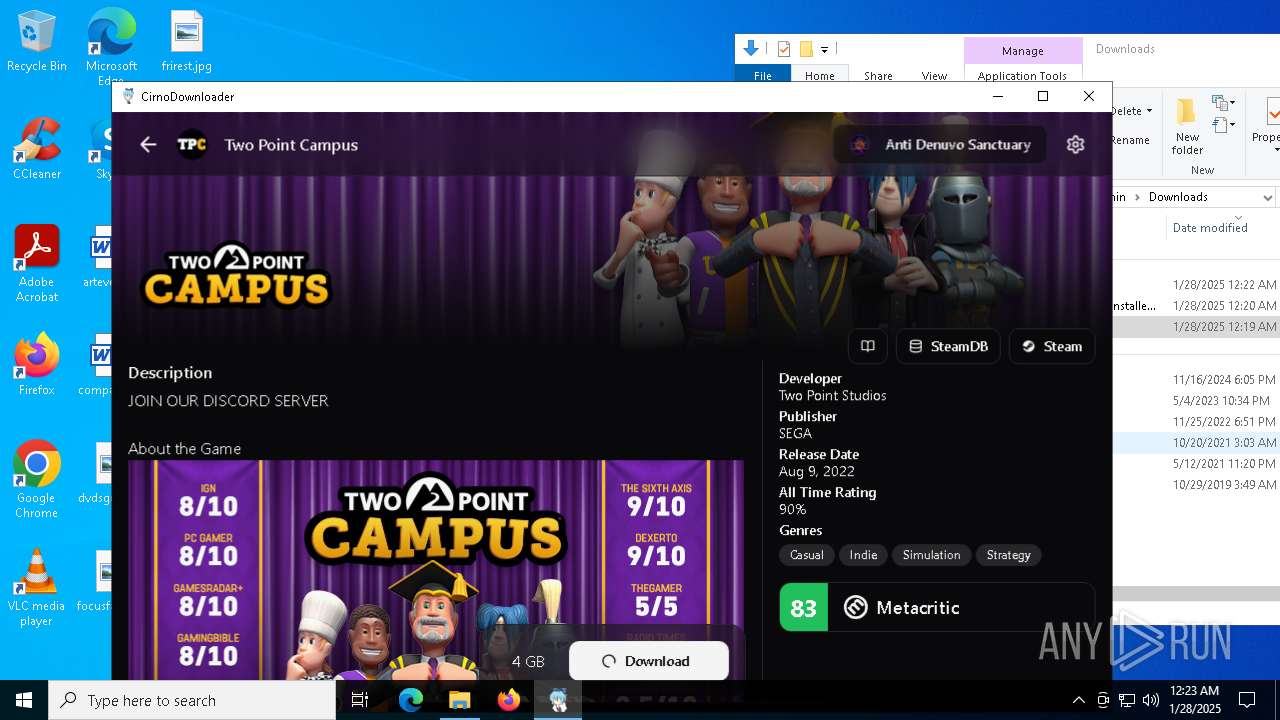Click Downloads in the address breadcrumb
The width and height of the screenshot is (1280, 720).
(1178, 197)
